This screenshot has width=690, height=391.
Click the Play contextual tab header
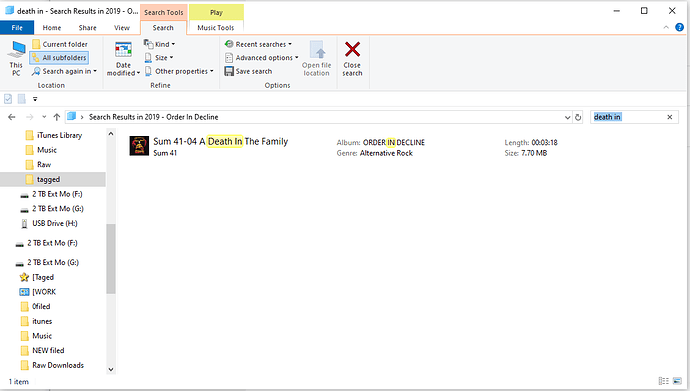point(216,12)
